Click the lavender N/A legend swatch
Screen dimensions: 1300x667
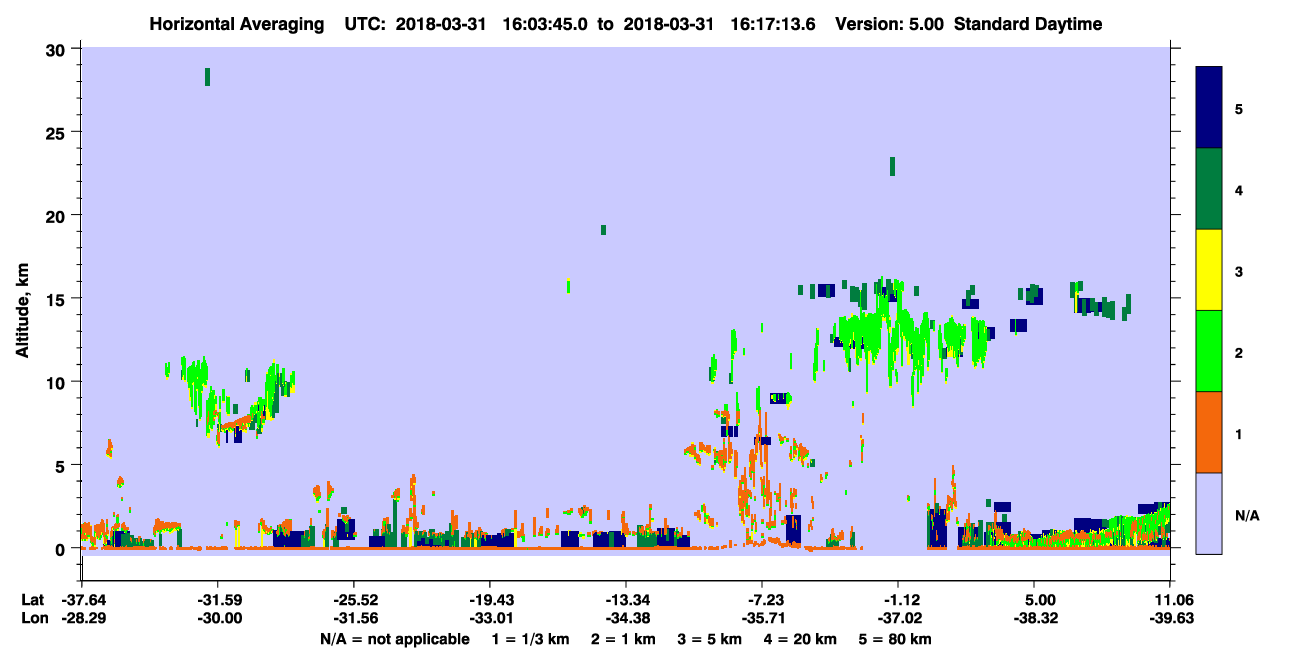click(1209, 513)
